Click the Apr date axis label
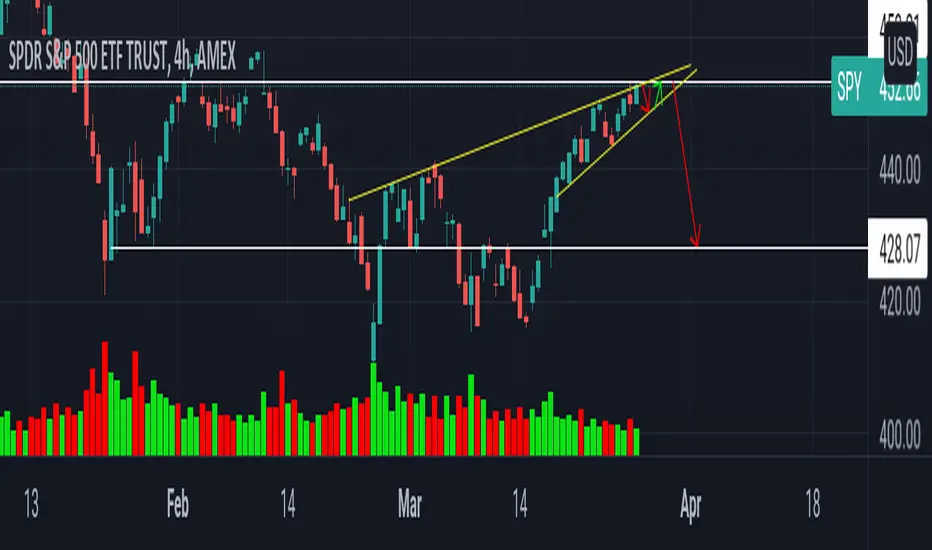The height and width of the screenshot is (550, 932). pyautogui.click(x=691, y=505)
